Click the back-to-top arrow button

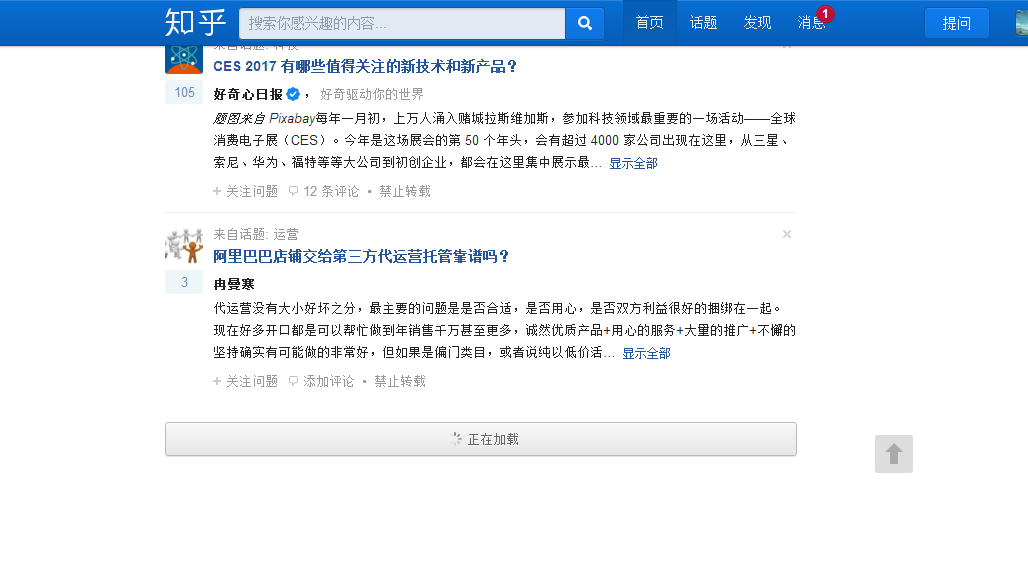(x=894, y=454)
